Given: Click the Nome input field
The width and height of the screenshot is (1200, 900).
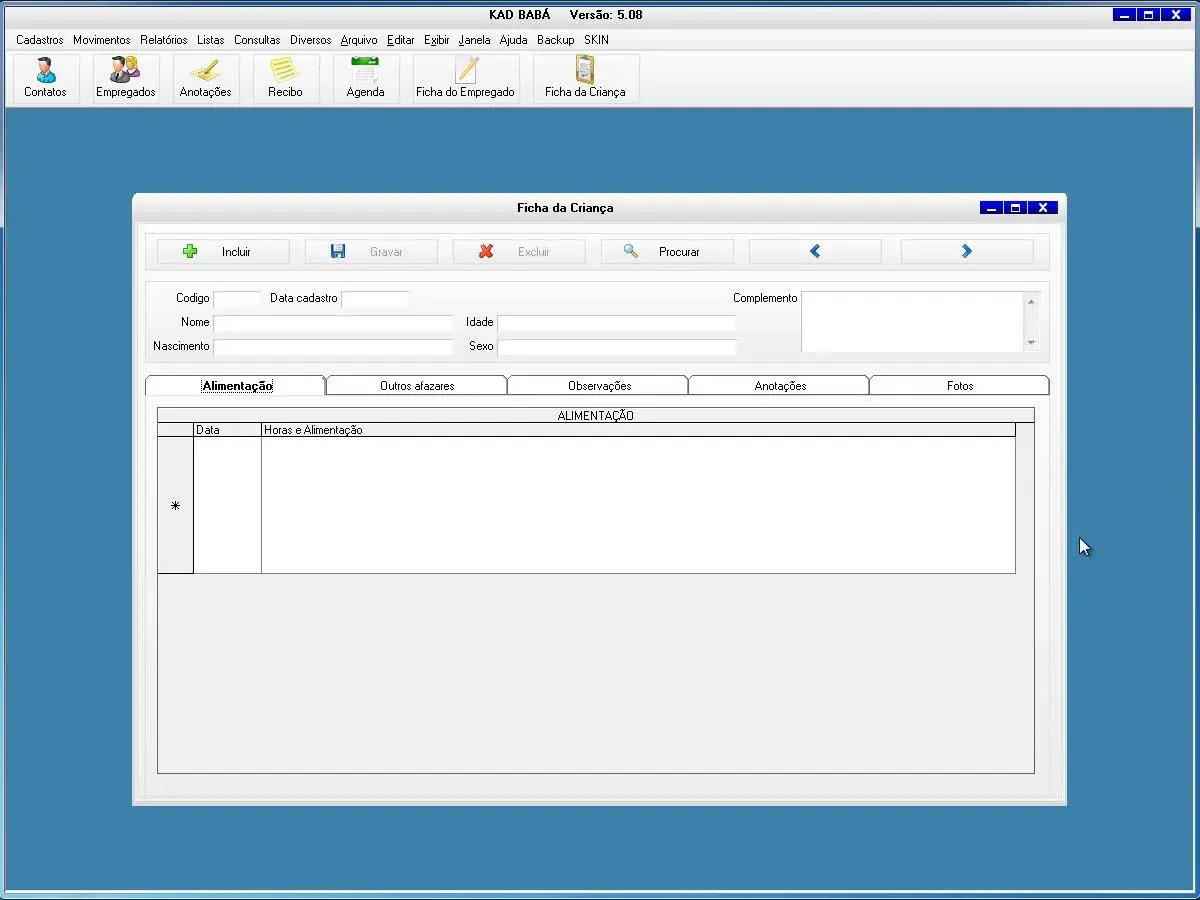Looking at the screenshot, I should tap(333, 323).
